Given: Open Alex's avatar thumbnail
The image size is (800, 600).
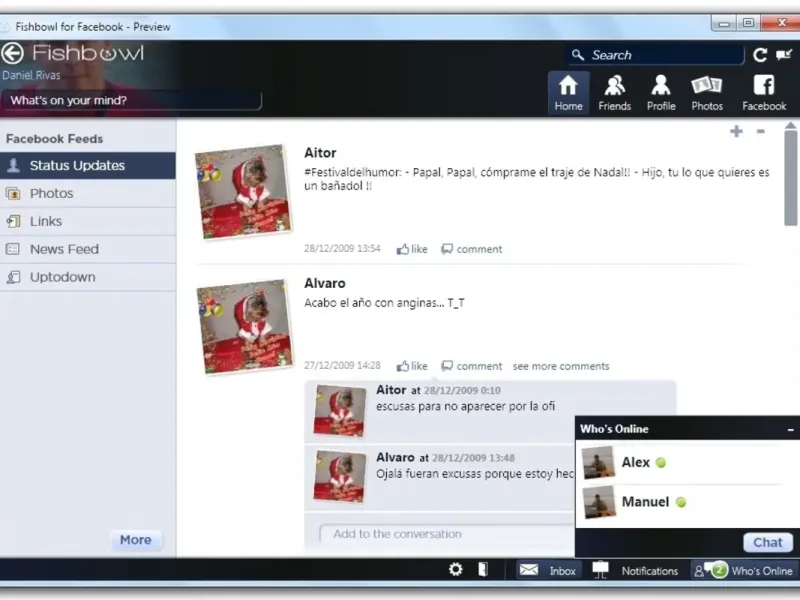Looking at the screenshot, I should 598,463.
